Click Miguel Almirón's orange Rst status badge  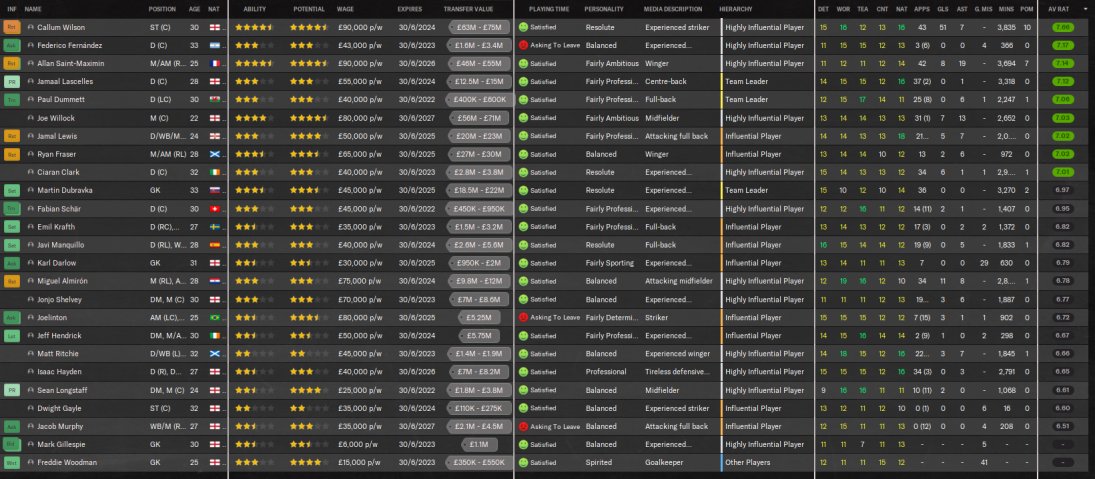[12, 281]
